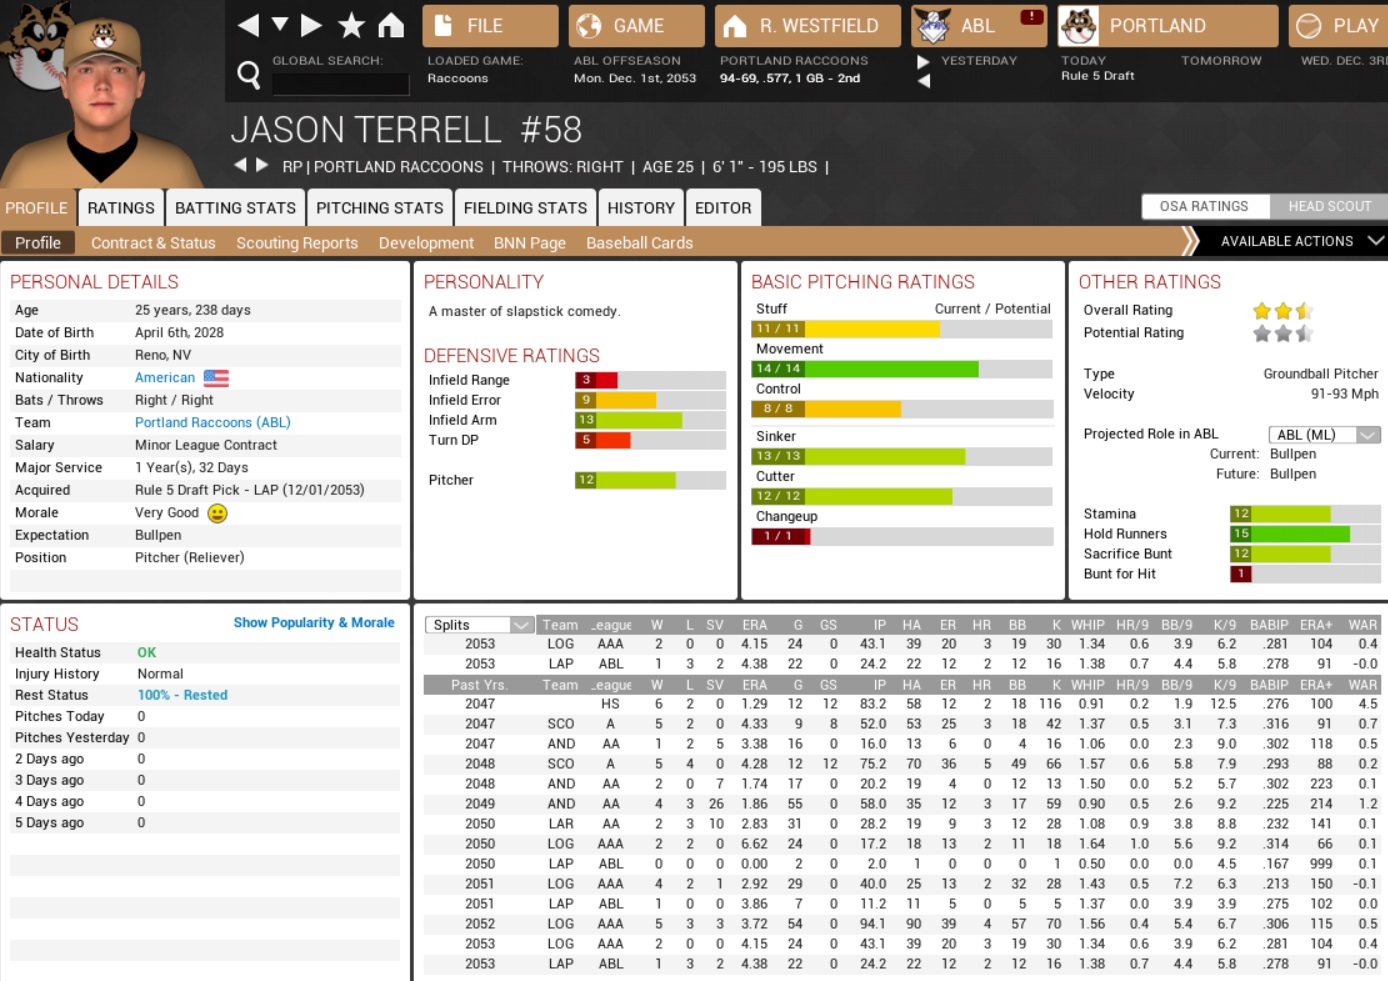The width and height of the screenshot is (1388, 981).
Task: Switch to OSA Ratings view
Action: [x=1204, y=206]
